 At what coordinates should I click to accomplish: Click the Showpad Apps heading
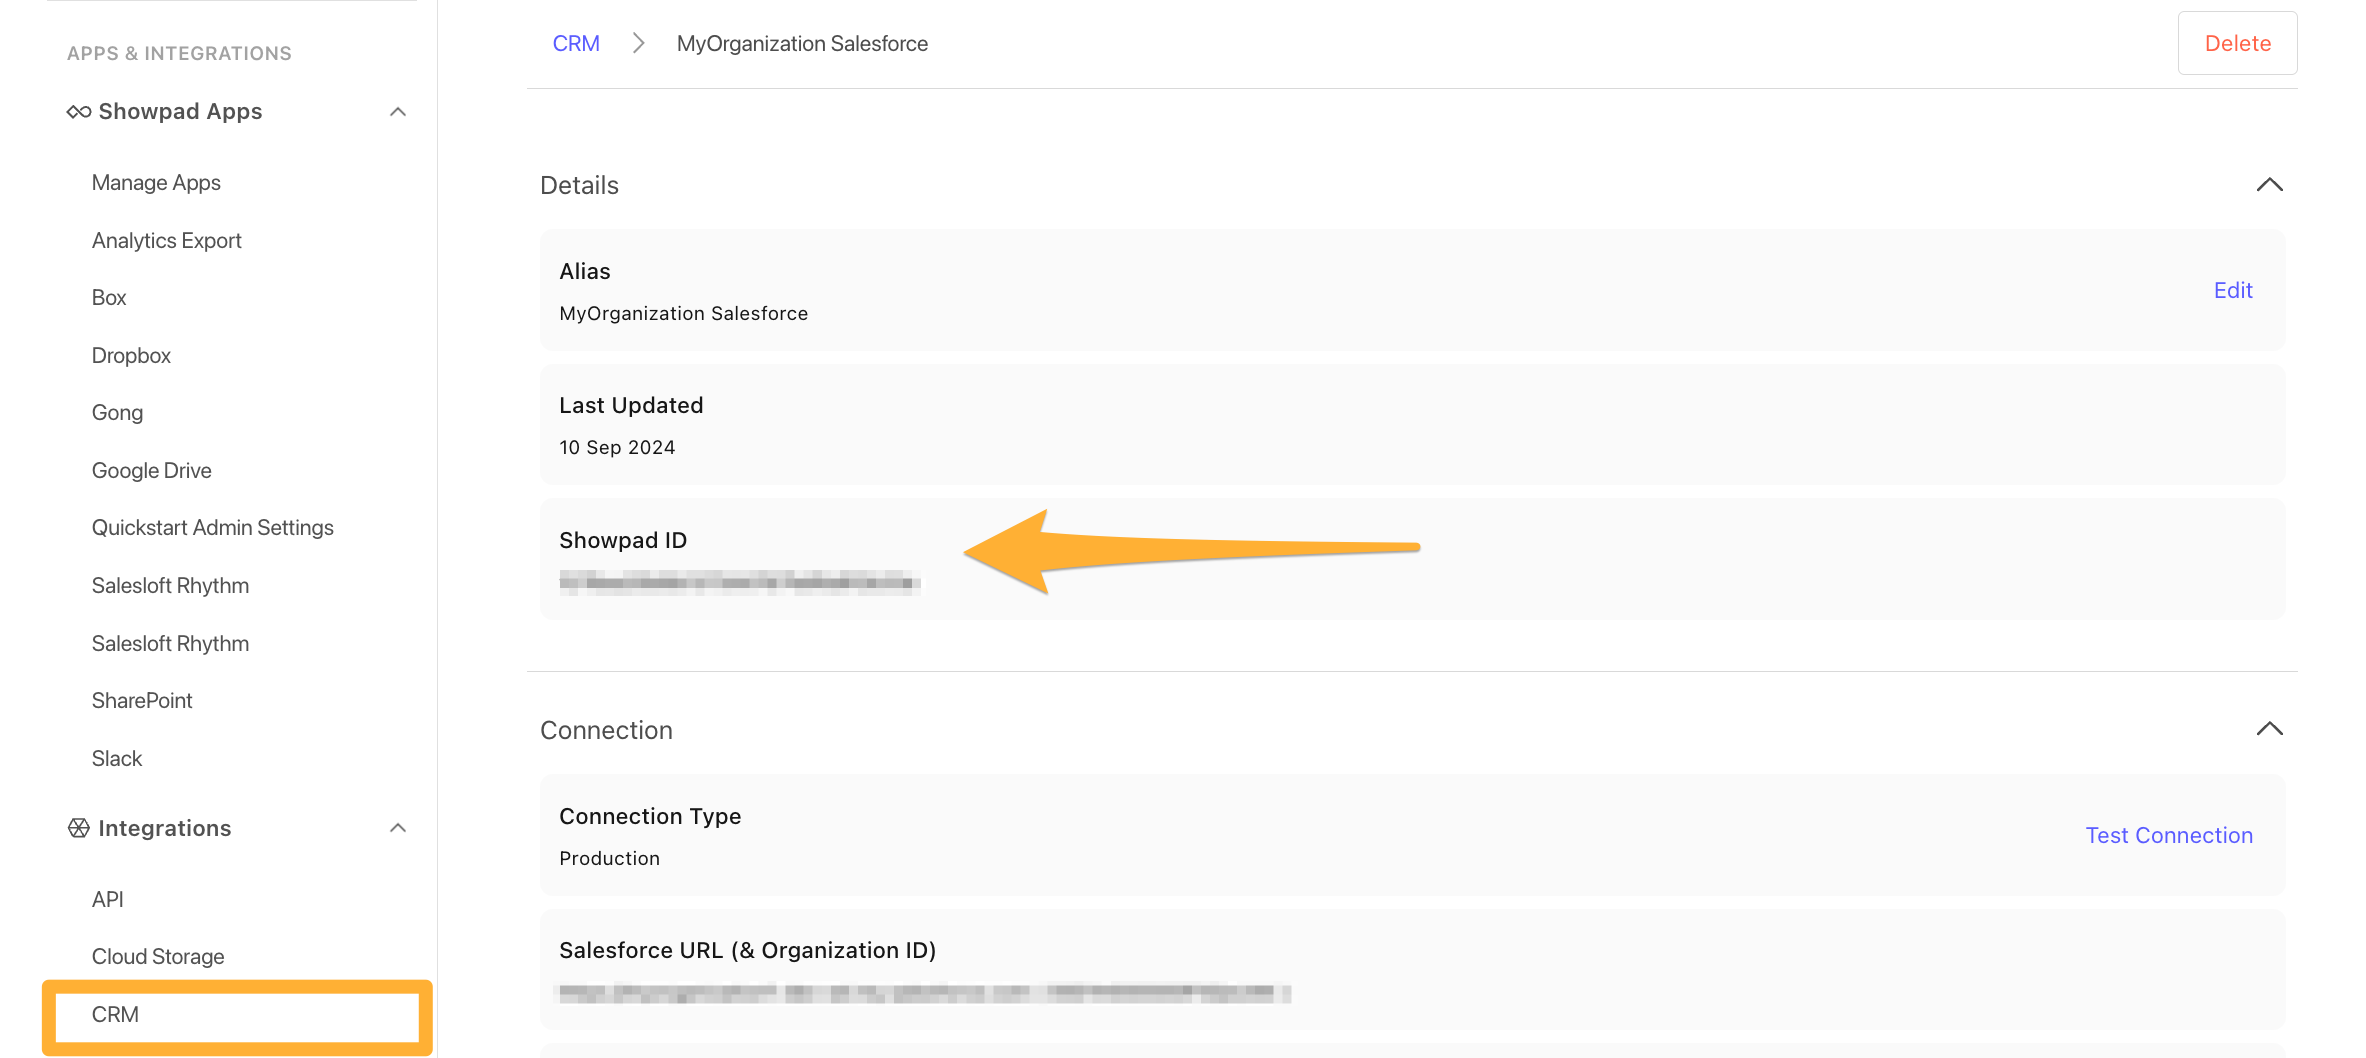pos(181,112)
